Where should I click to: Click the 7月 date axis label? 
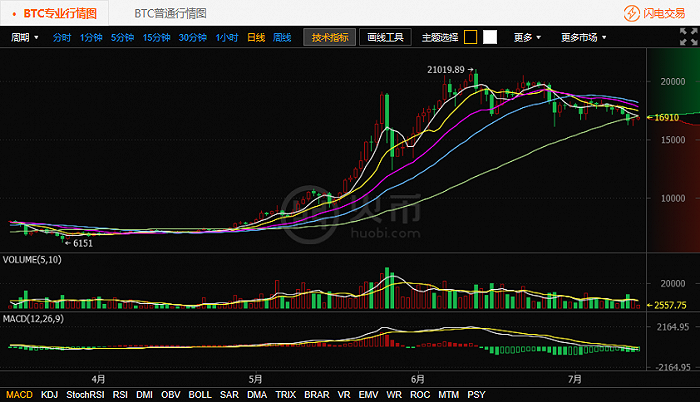[x=575, y=379]
